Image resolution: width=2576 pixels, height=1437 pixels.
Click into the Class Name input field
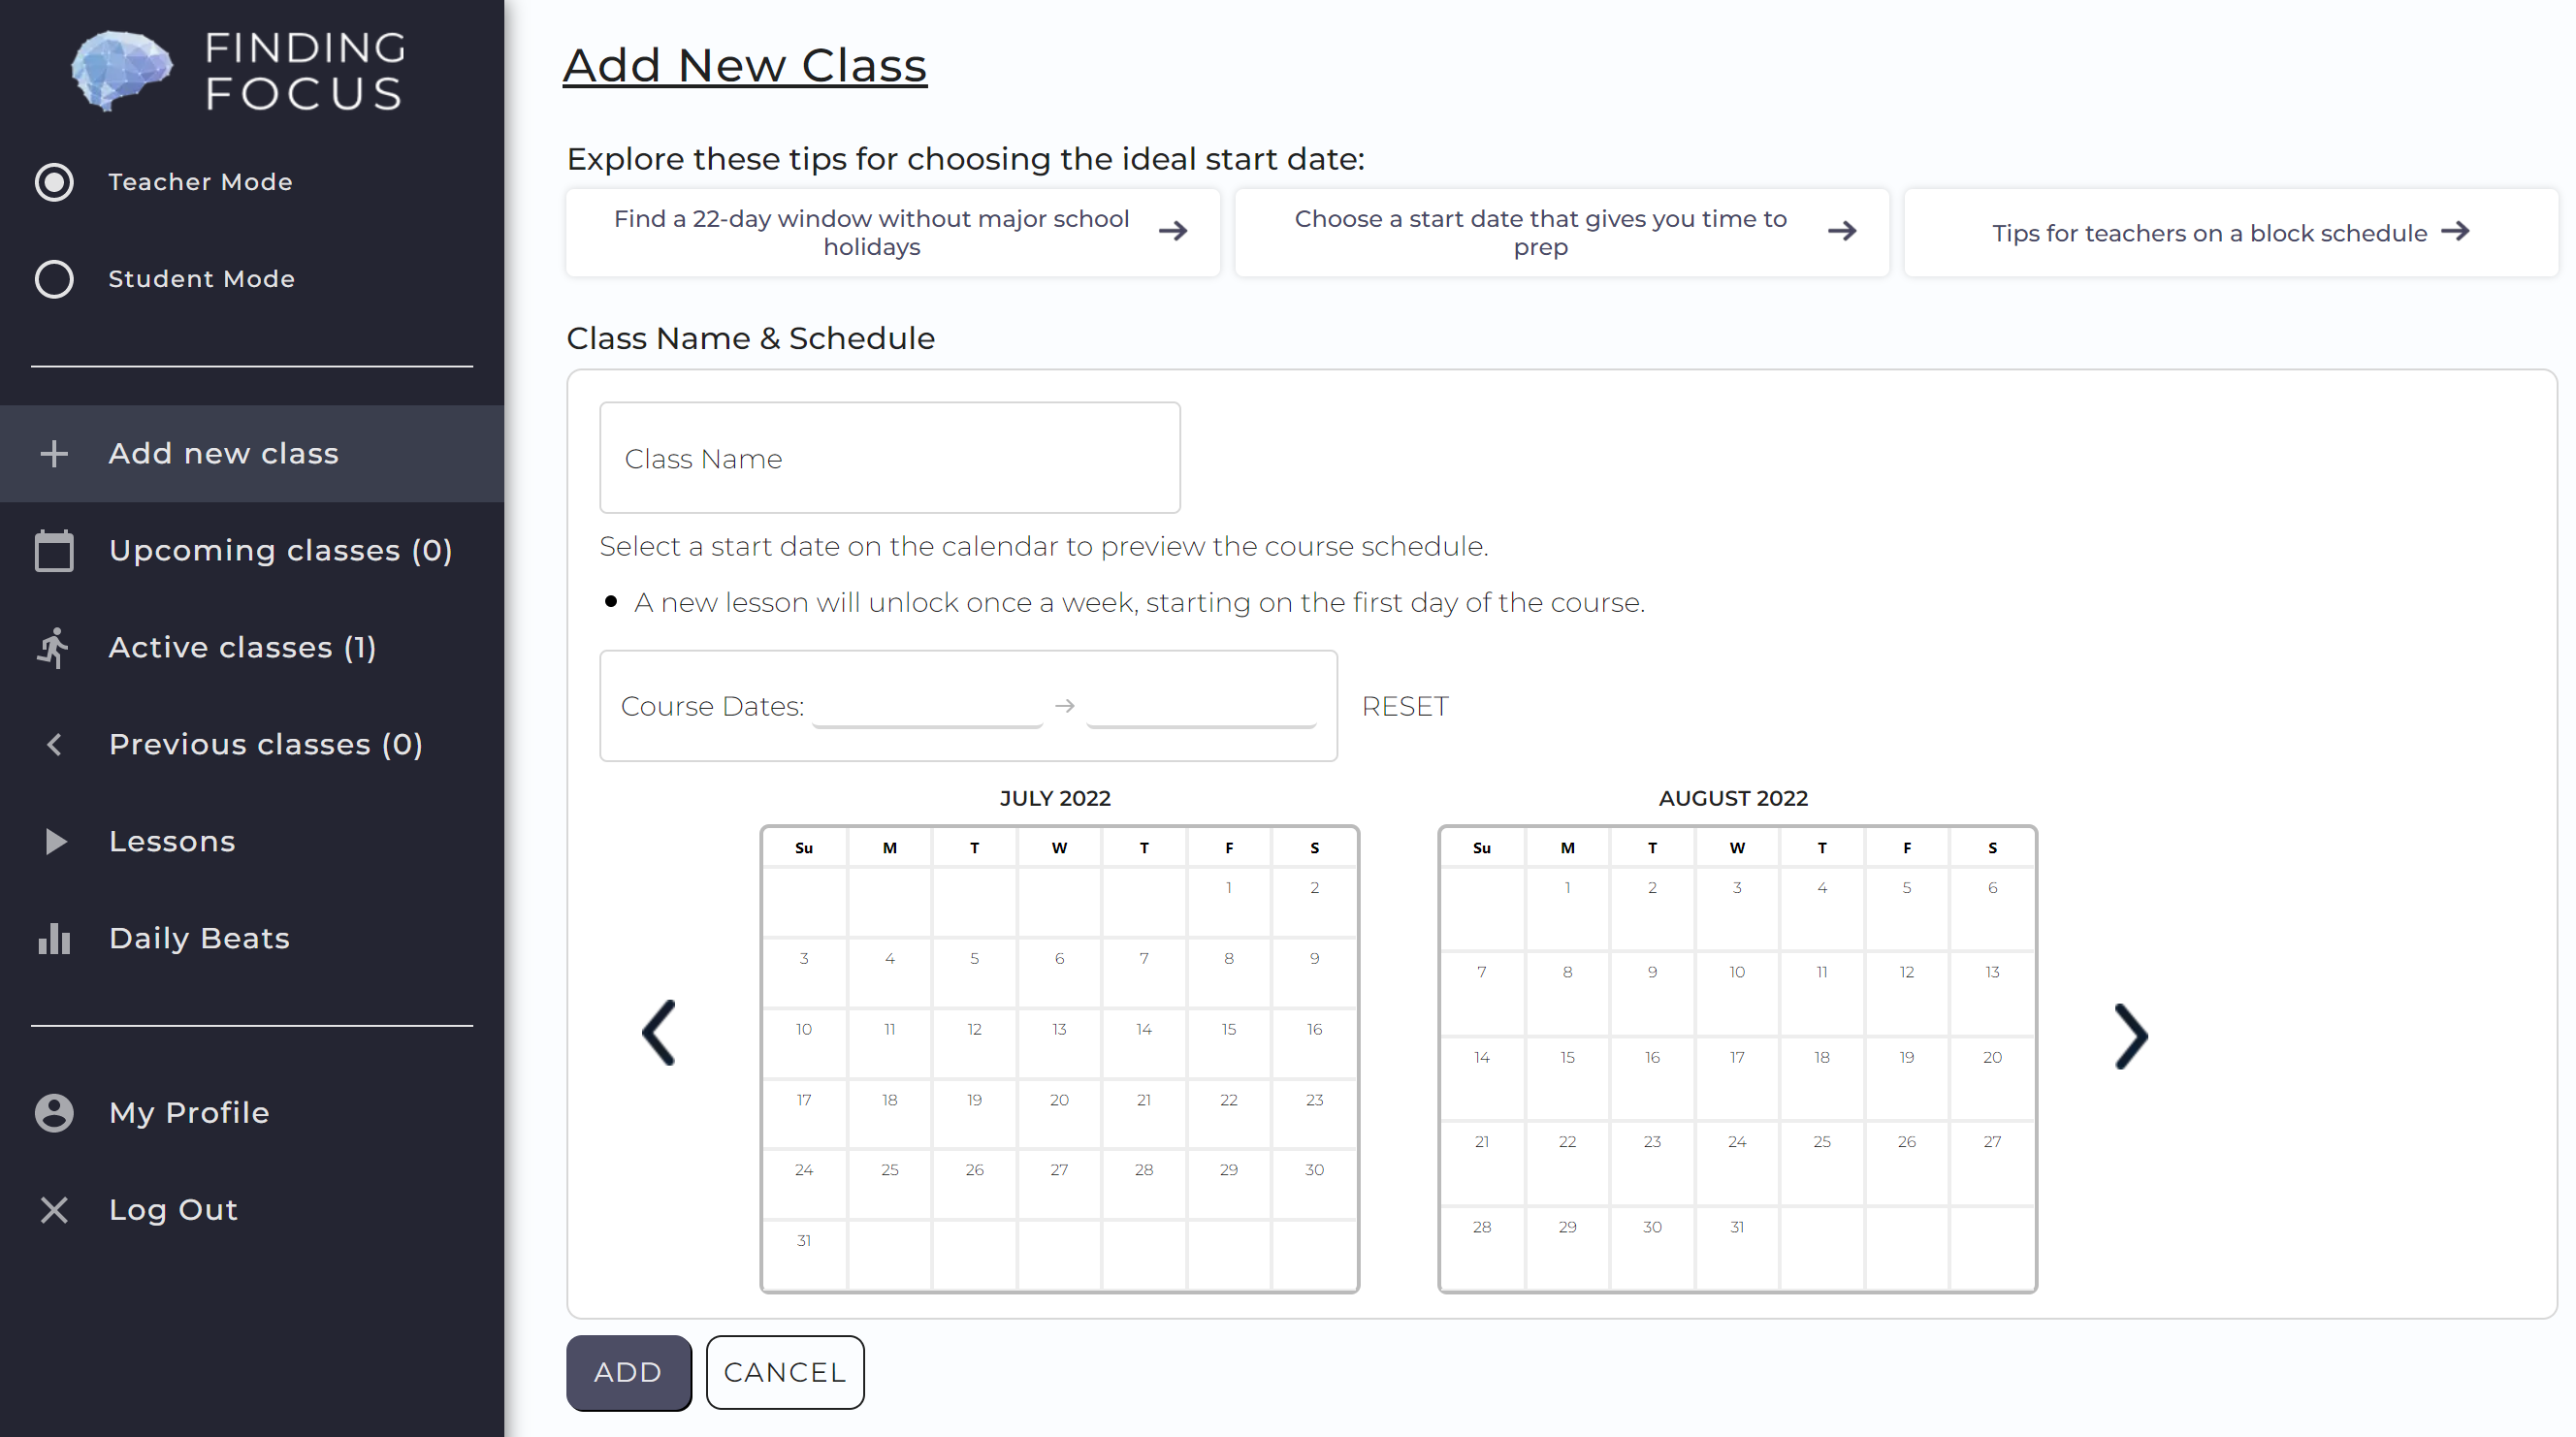(890, 458)
